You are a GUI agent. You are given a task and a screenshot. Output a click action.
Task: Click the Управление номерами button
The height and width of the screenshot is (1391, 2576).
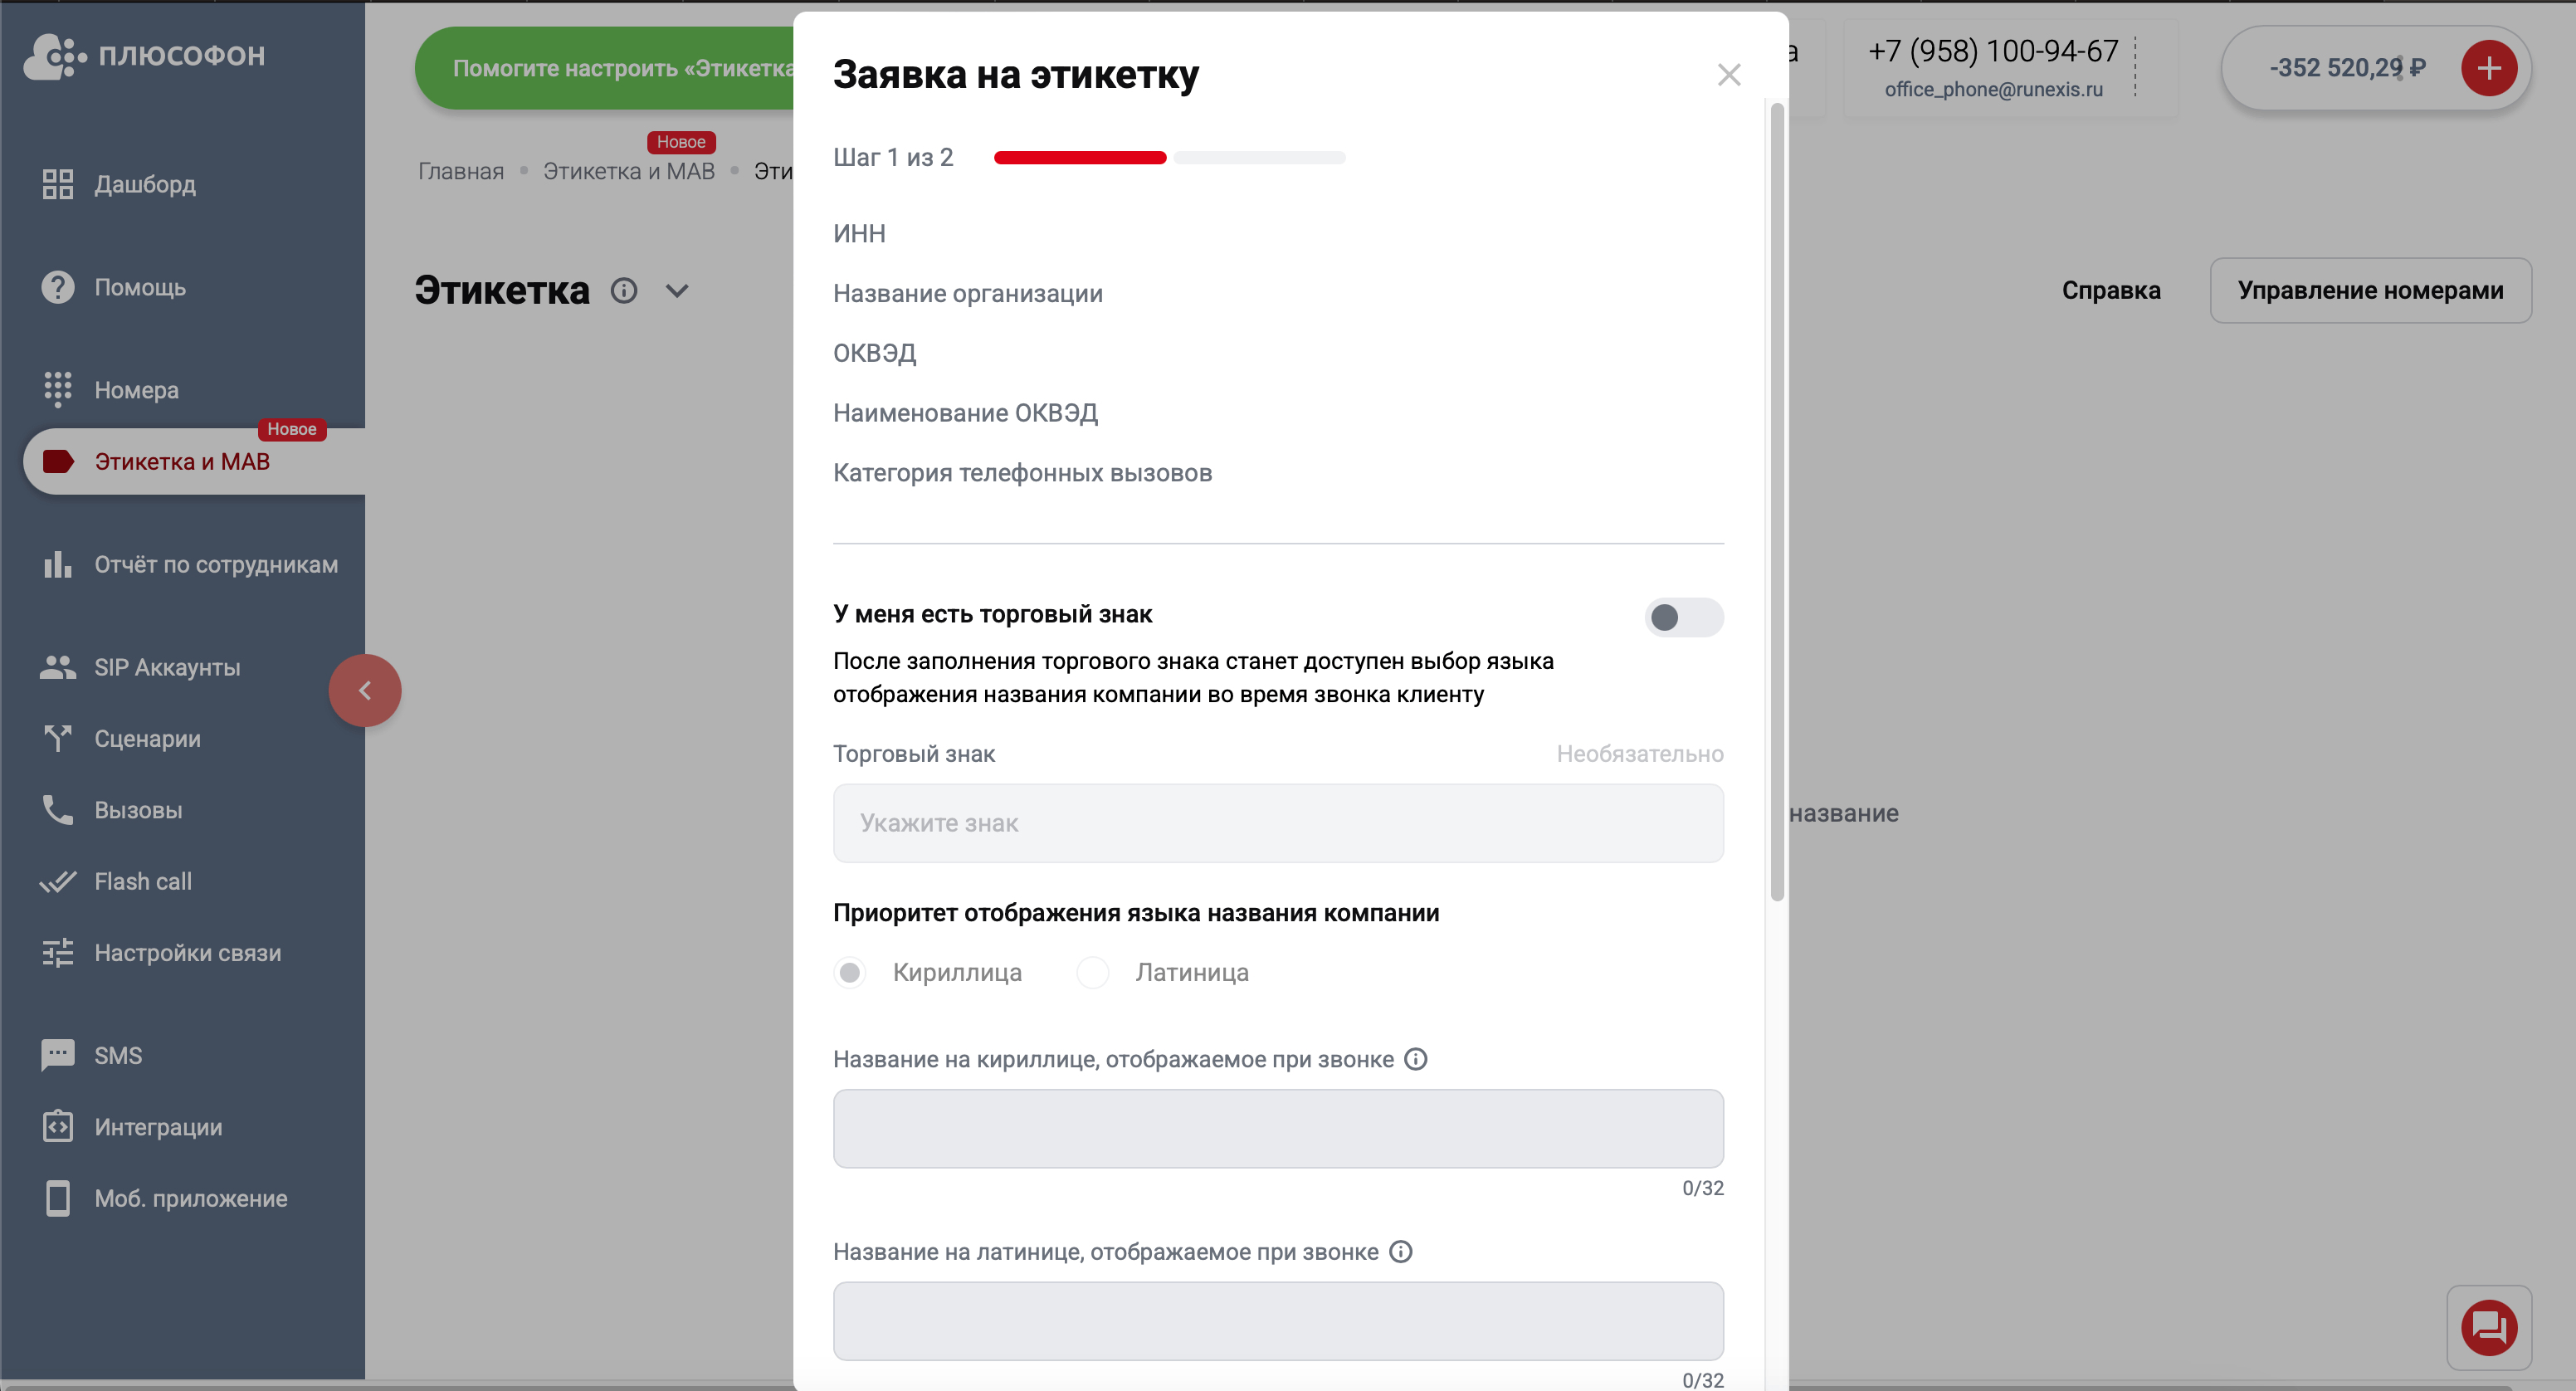pos(2370,290)
